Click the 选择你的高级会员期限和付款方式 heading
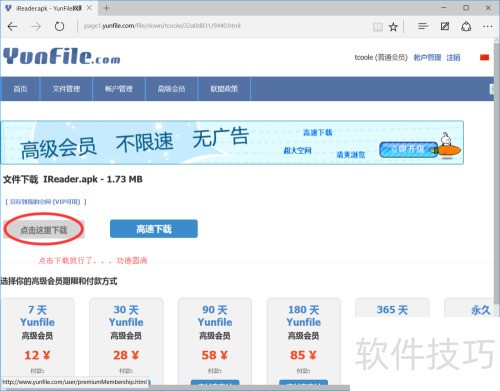Image resolution: width=500 pixels, height=391 pixels. point(59,281)
